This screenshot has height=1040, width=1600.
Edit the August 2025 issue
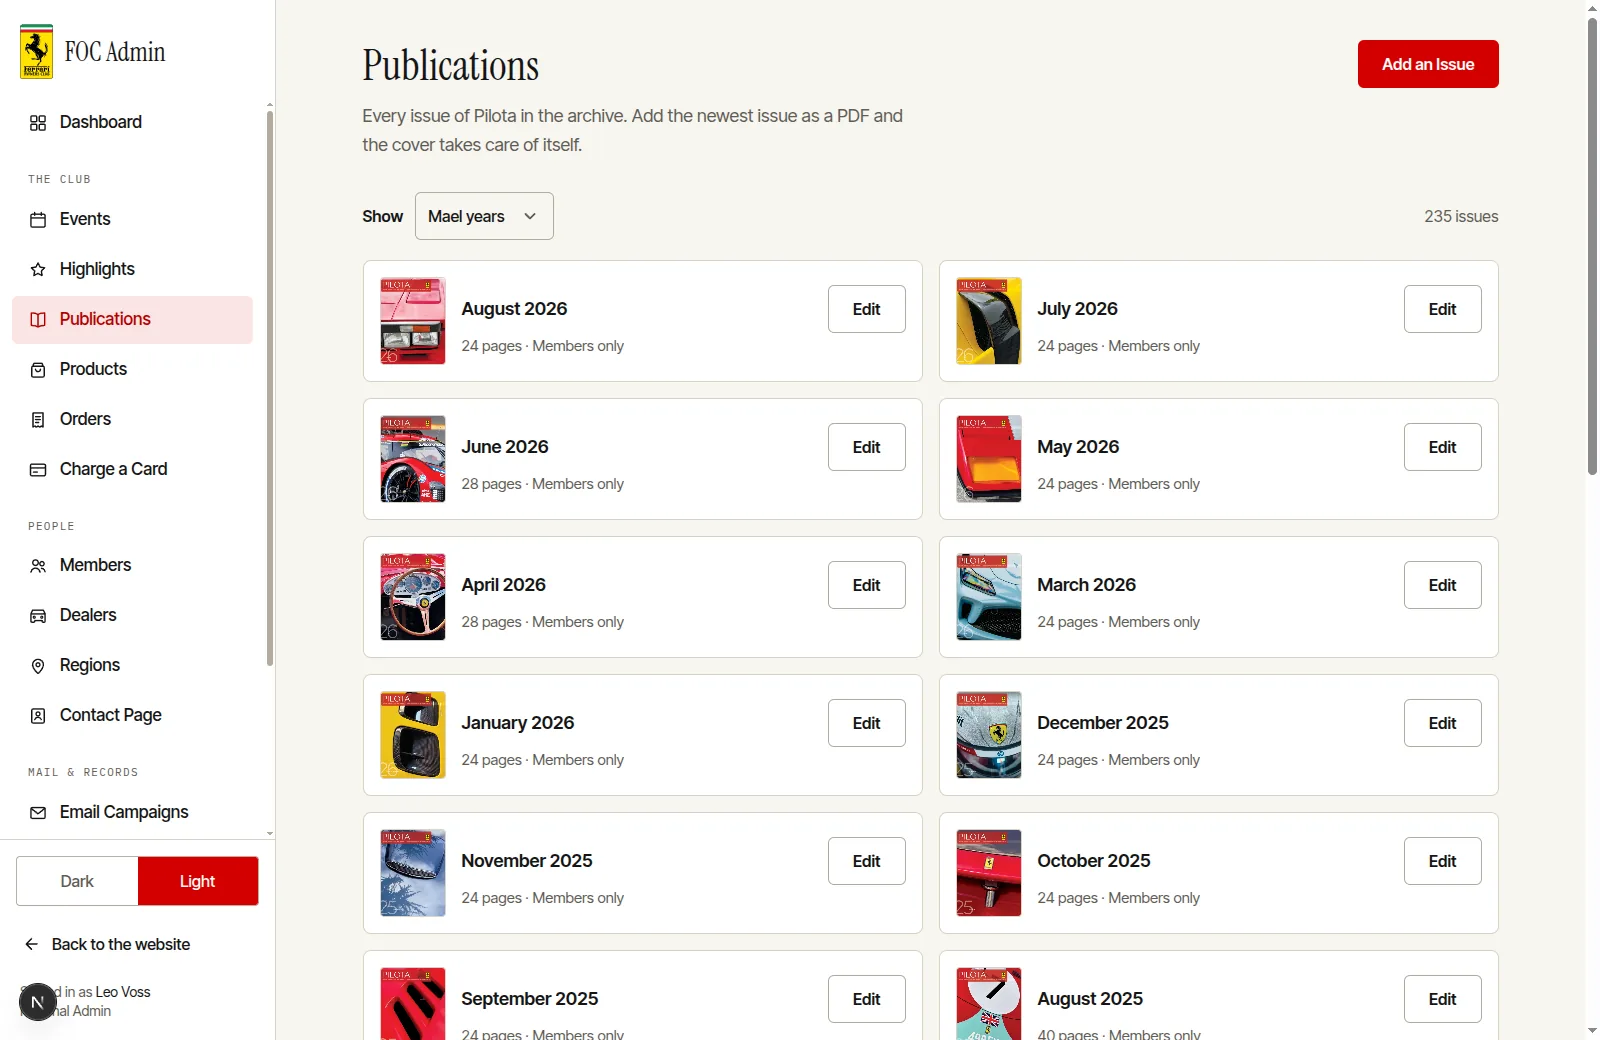(1443, 999)
